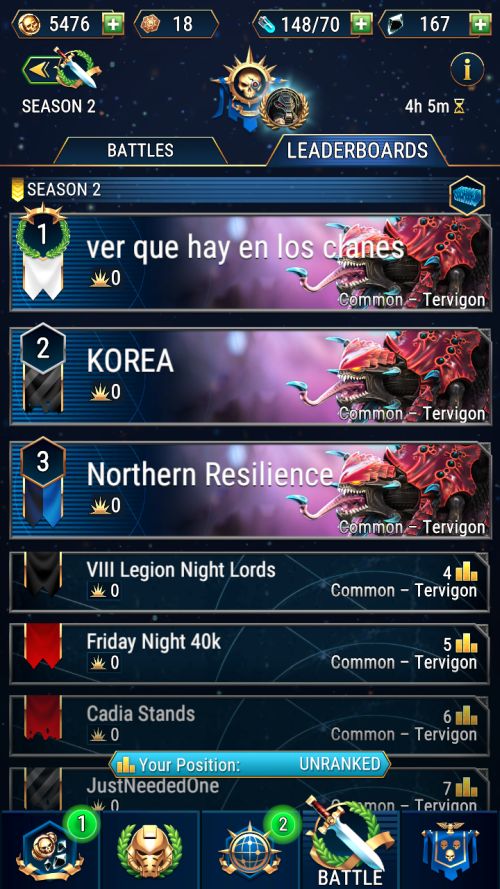
Task: Switch to the BATTLES tab
Action: [141, 150]
